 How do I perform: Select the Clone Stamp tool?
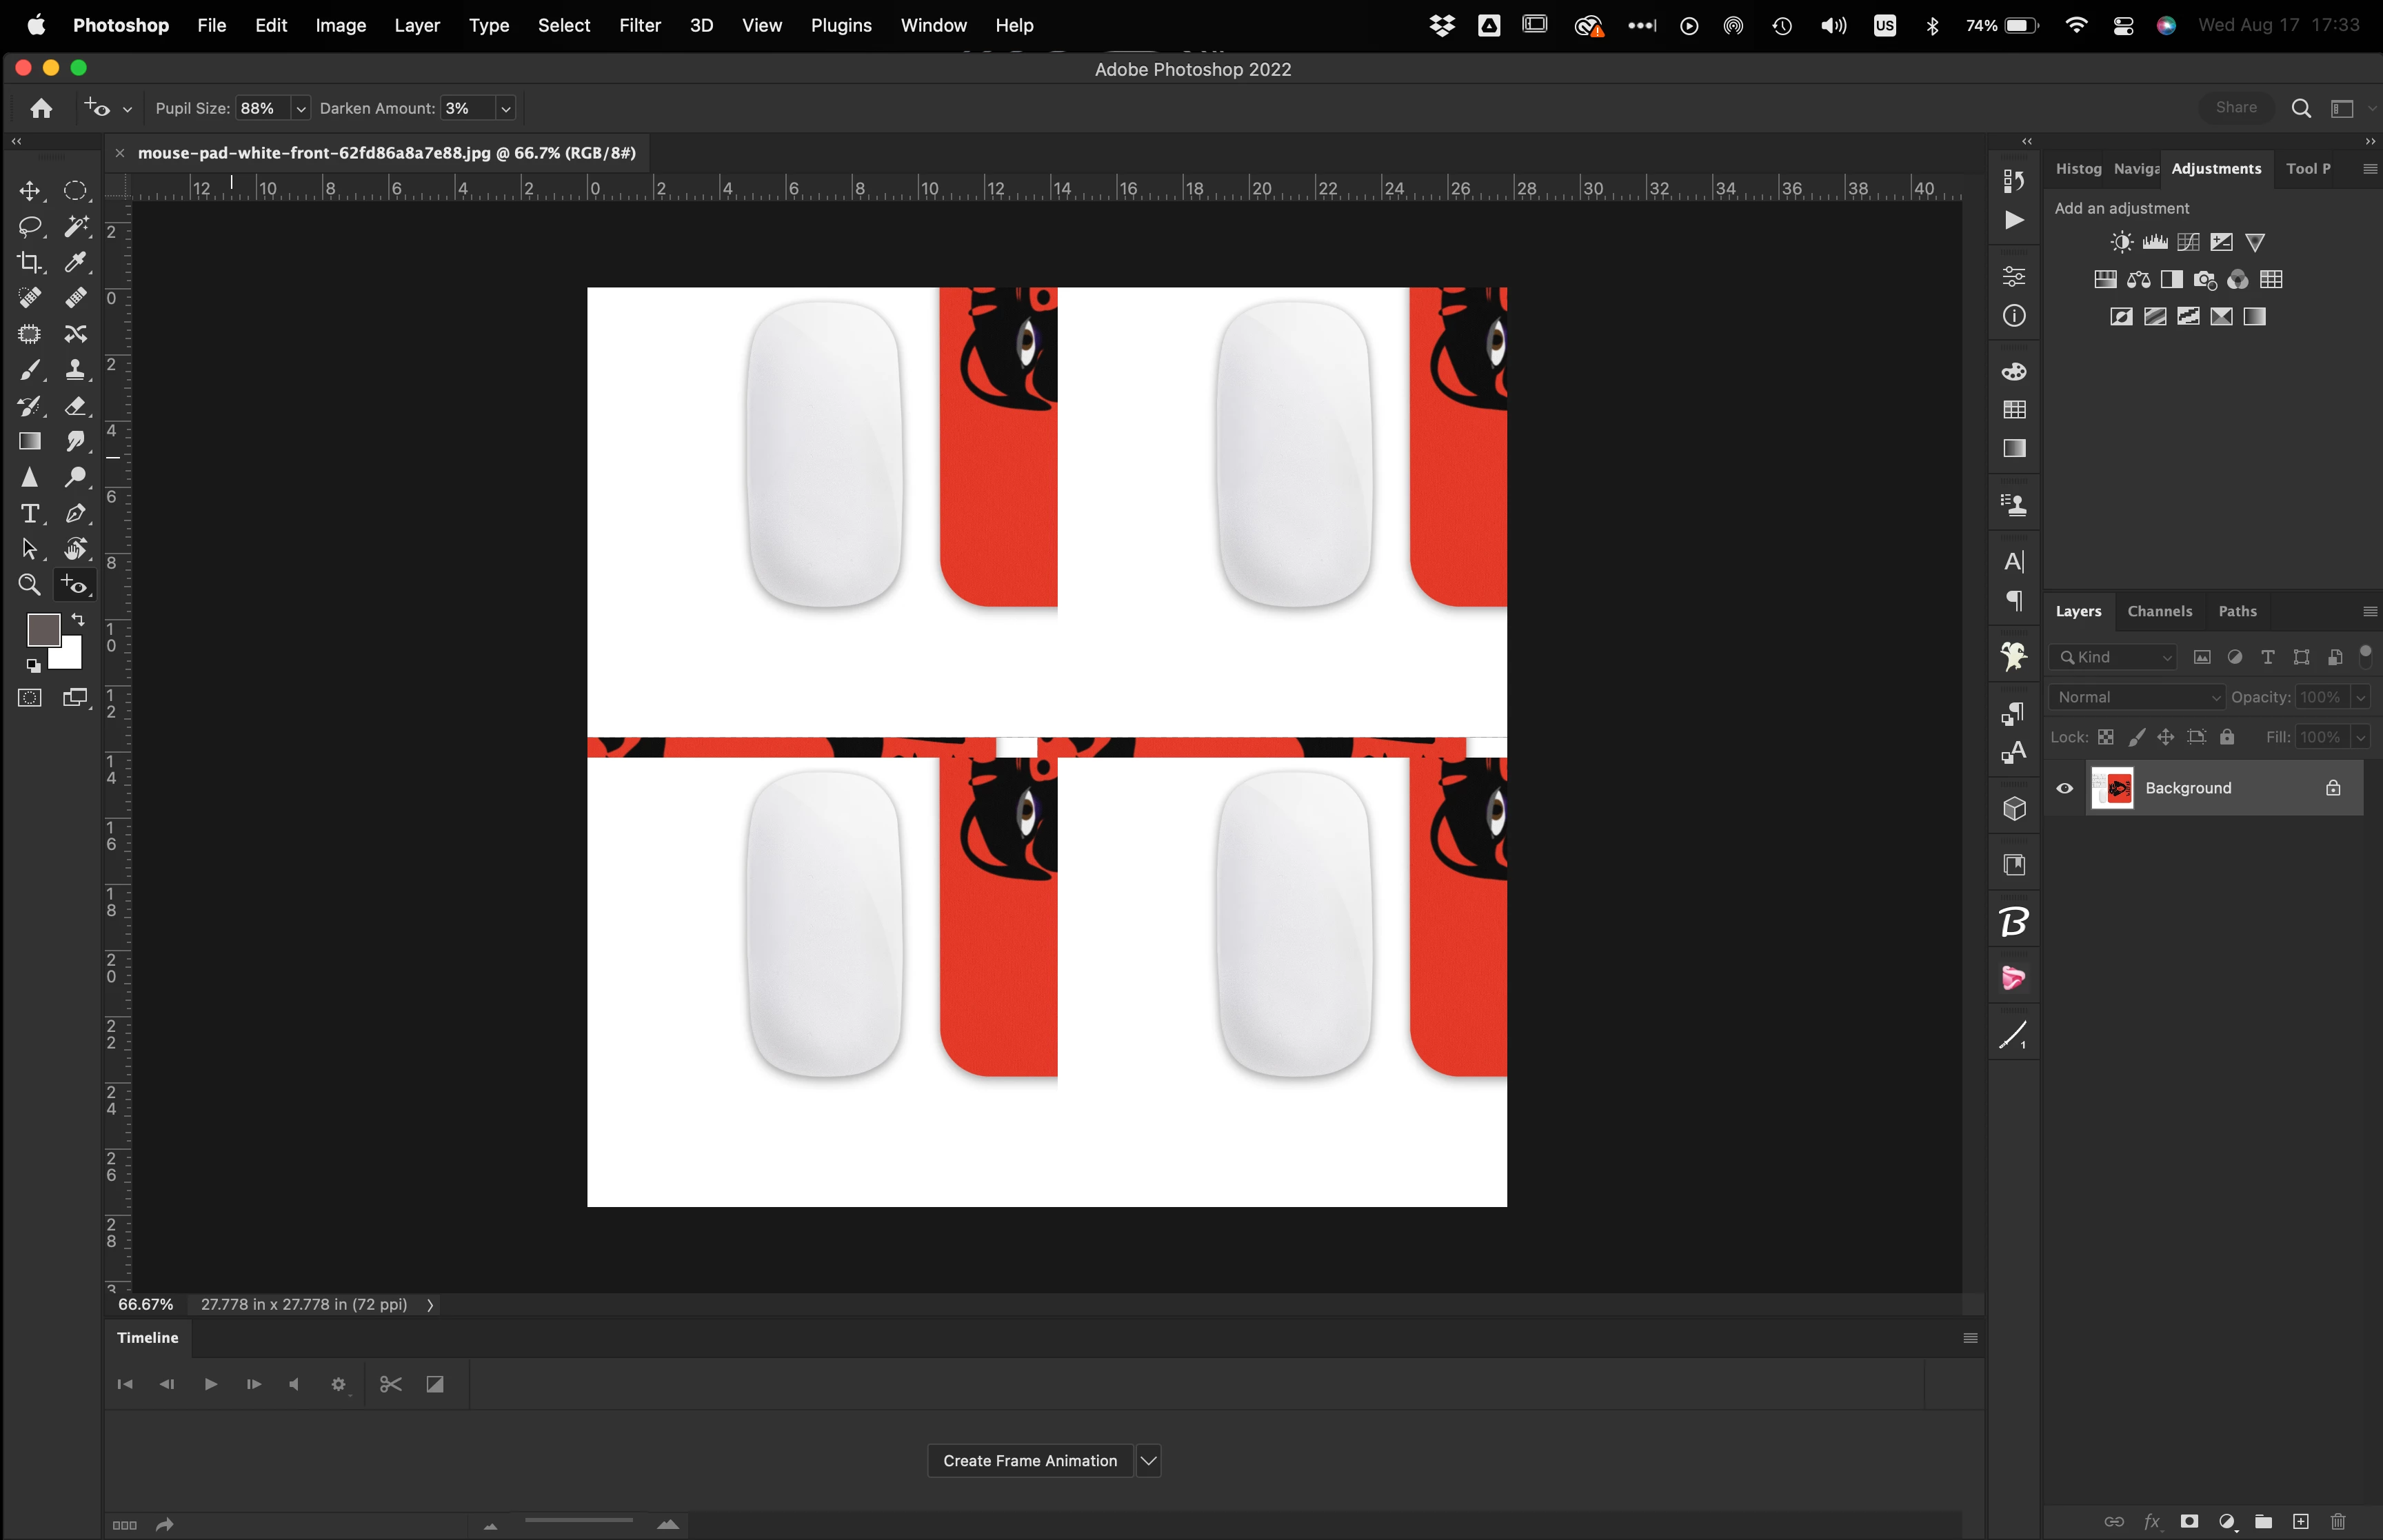(76, 370)
